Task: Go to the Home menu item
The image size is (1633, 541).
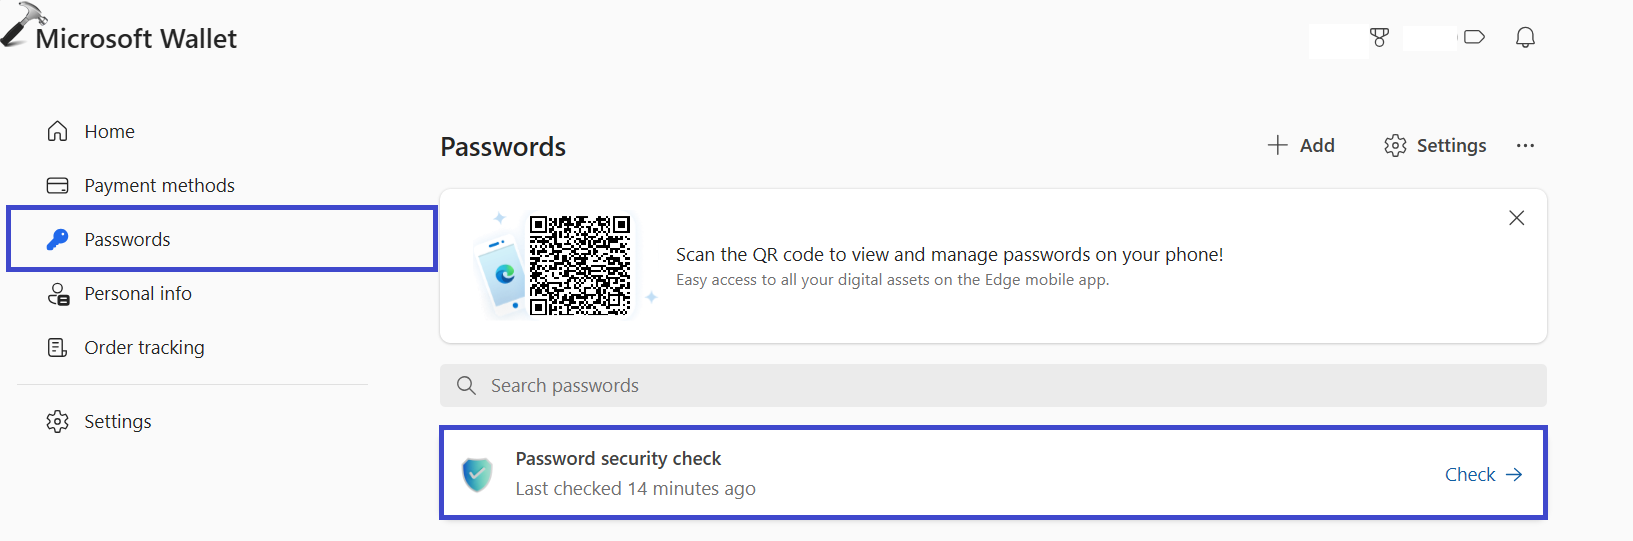Action: pyautogui.click(x=110, y=131)
